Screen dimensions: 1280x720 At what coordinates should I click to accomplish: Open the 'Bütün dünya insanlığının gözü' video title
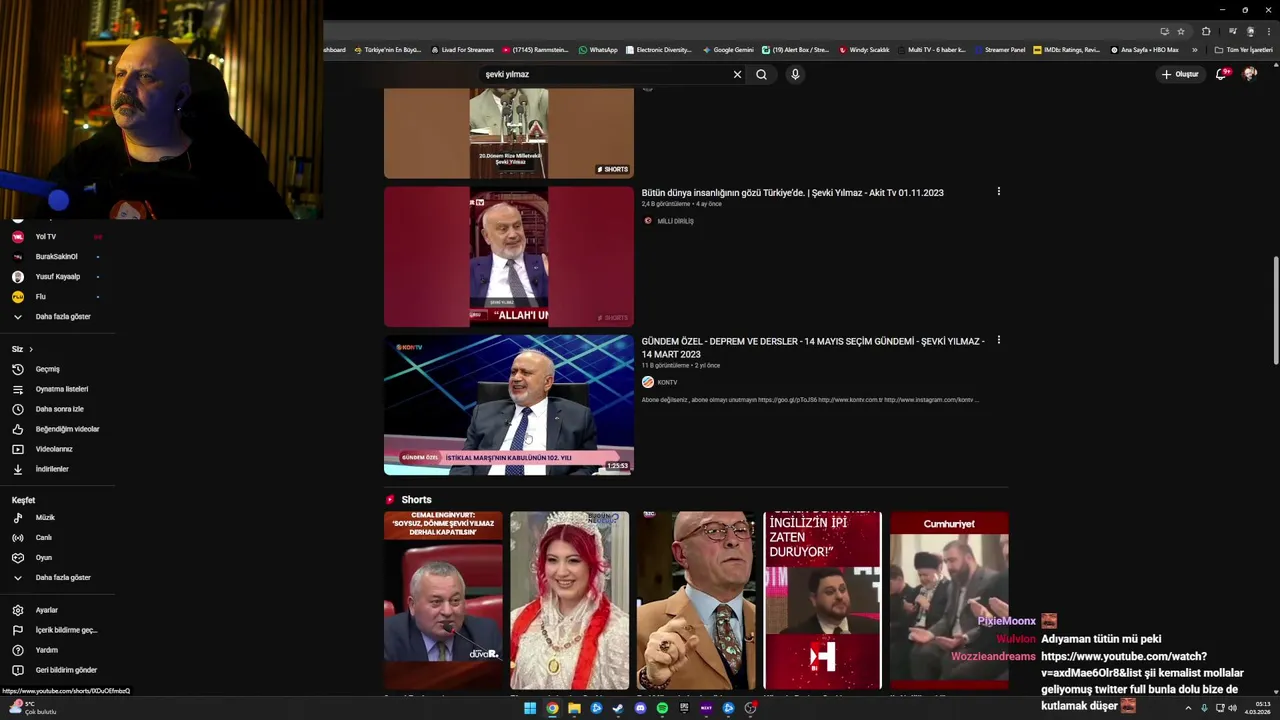(792, 193)
